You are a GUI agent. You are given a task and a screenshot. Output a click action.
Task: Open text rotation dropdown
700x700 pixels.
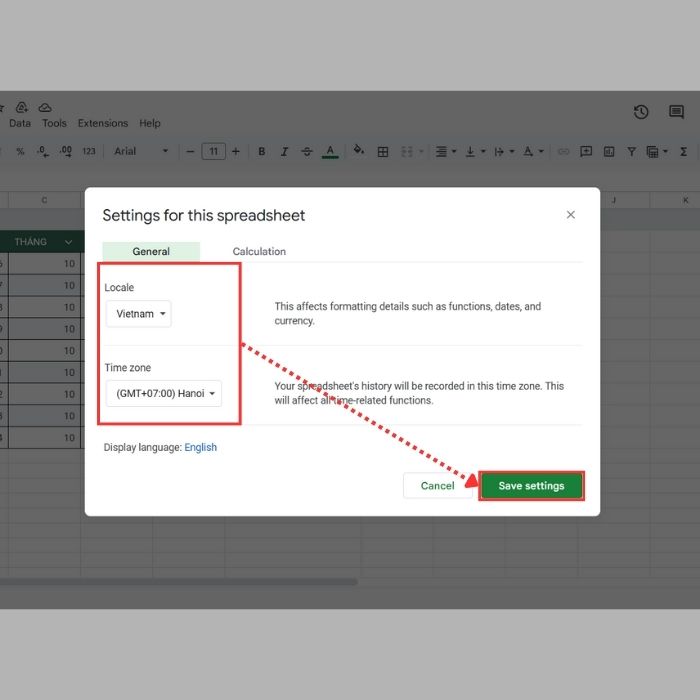point(533,152)
